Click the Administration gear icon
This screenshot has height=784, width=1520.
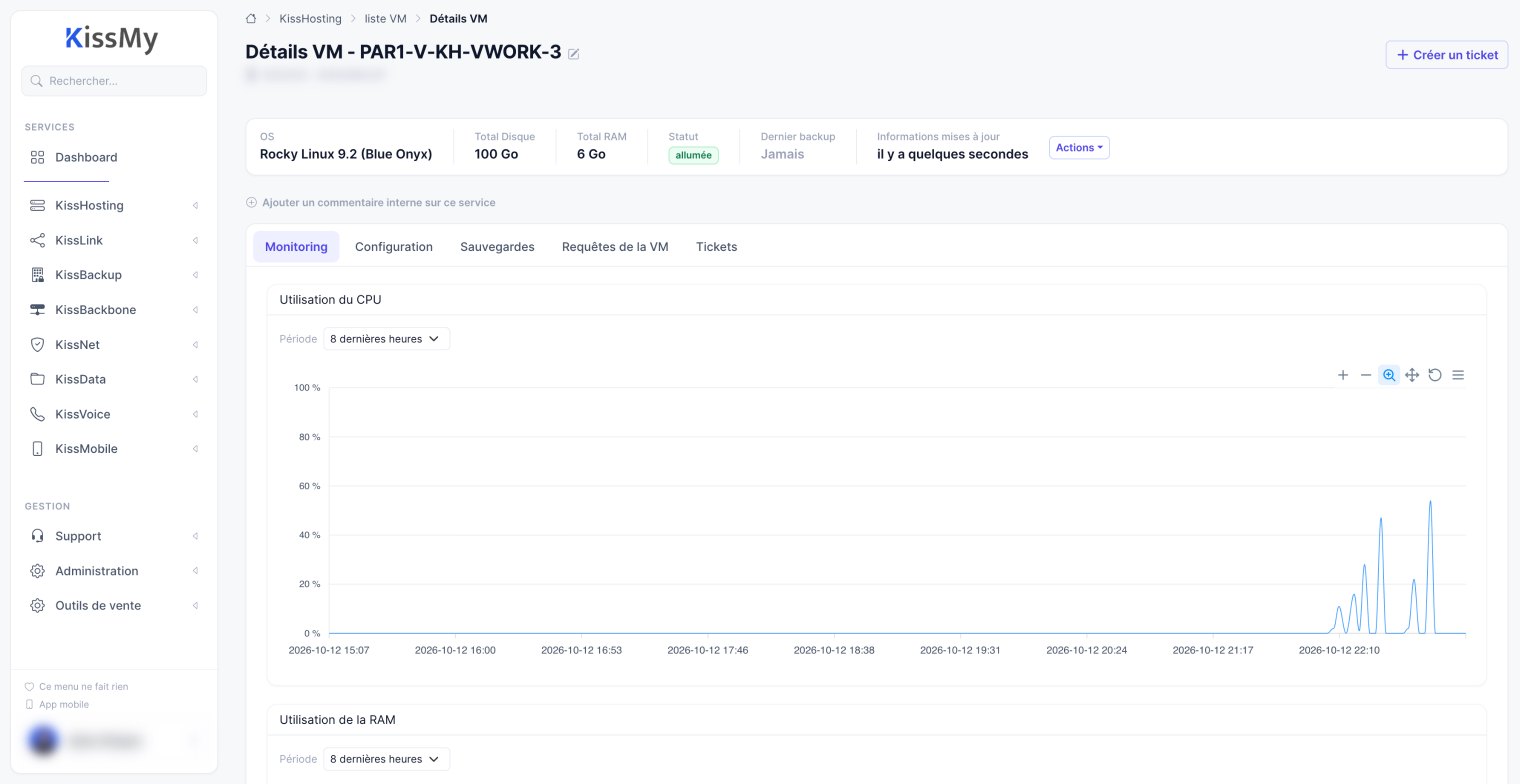(38, 571)
